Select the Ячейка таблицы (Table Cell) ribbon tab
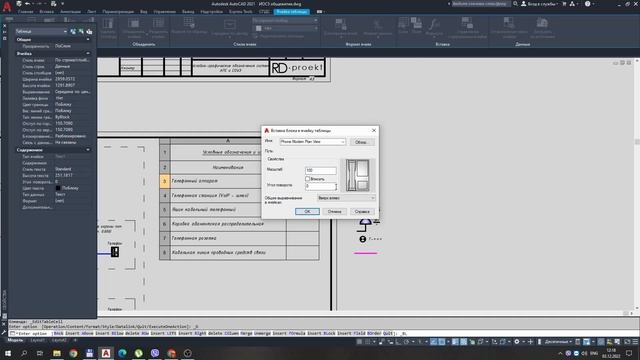The image size is (640, 360). click(291, 11)
